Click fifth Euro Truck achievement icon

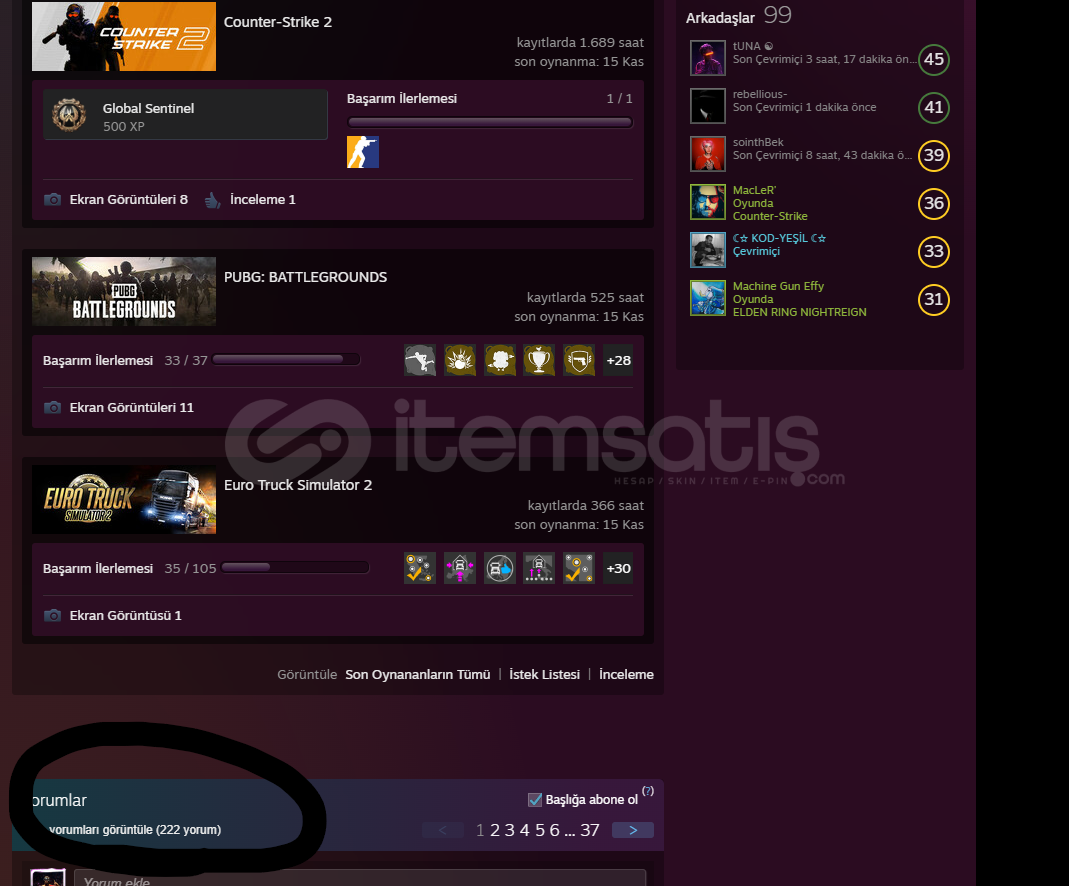point(579,568)
